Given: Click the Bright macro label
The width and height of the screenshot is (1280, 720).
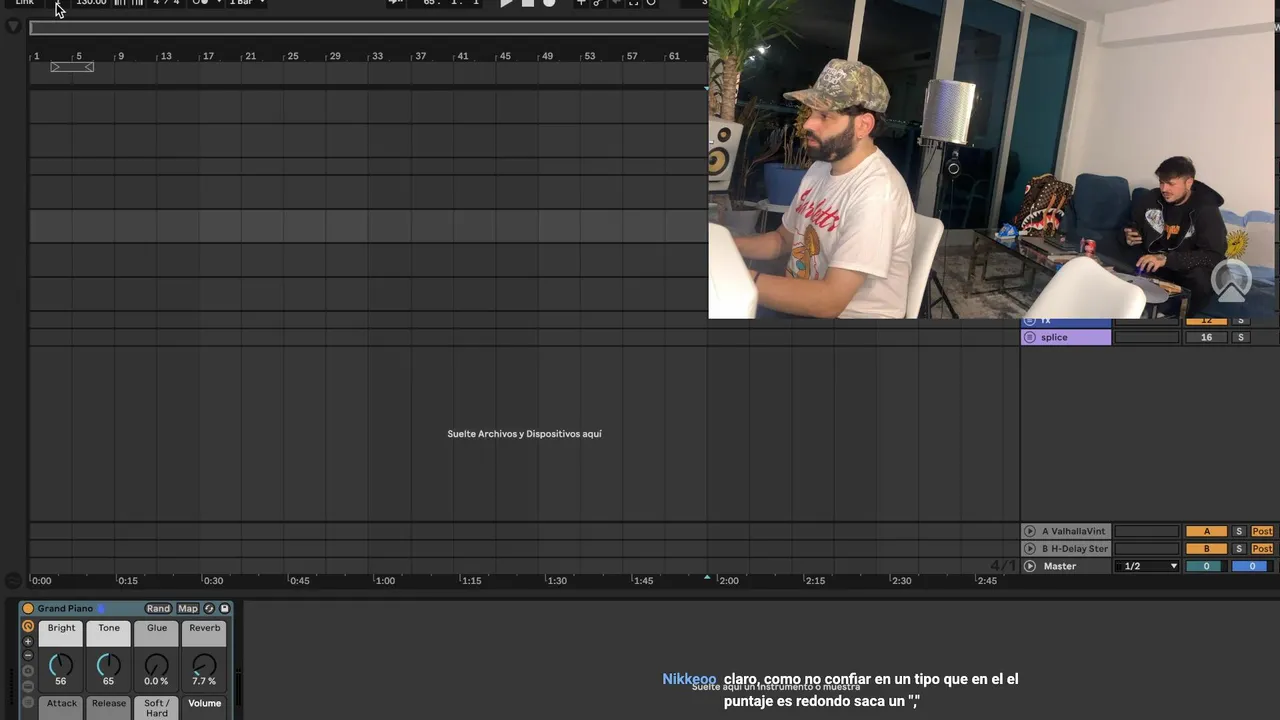Looking at the screenshot, I should [x=61, y=628].
